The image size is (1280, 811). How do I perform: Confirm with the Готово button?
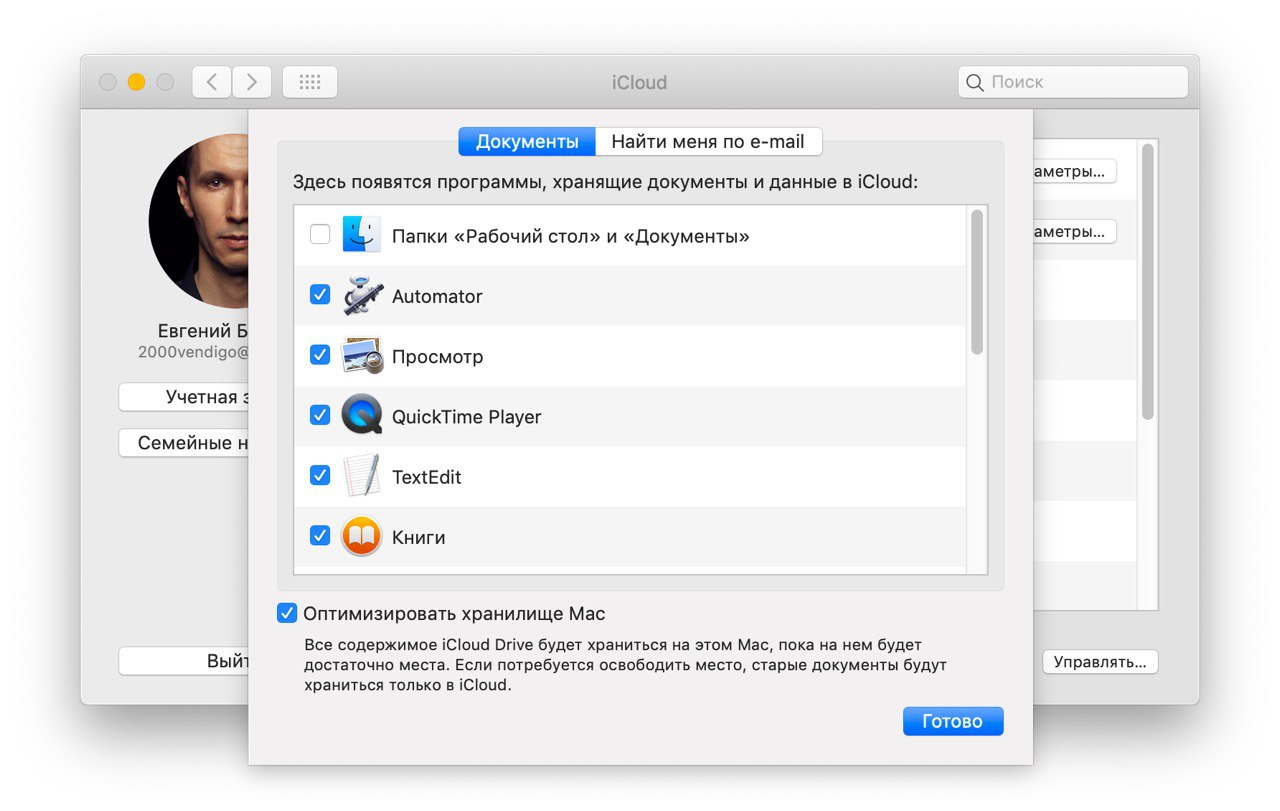953,721
